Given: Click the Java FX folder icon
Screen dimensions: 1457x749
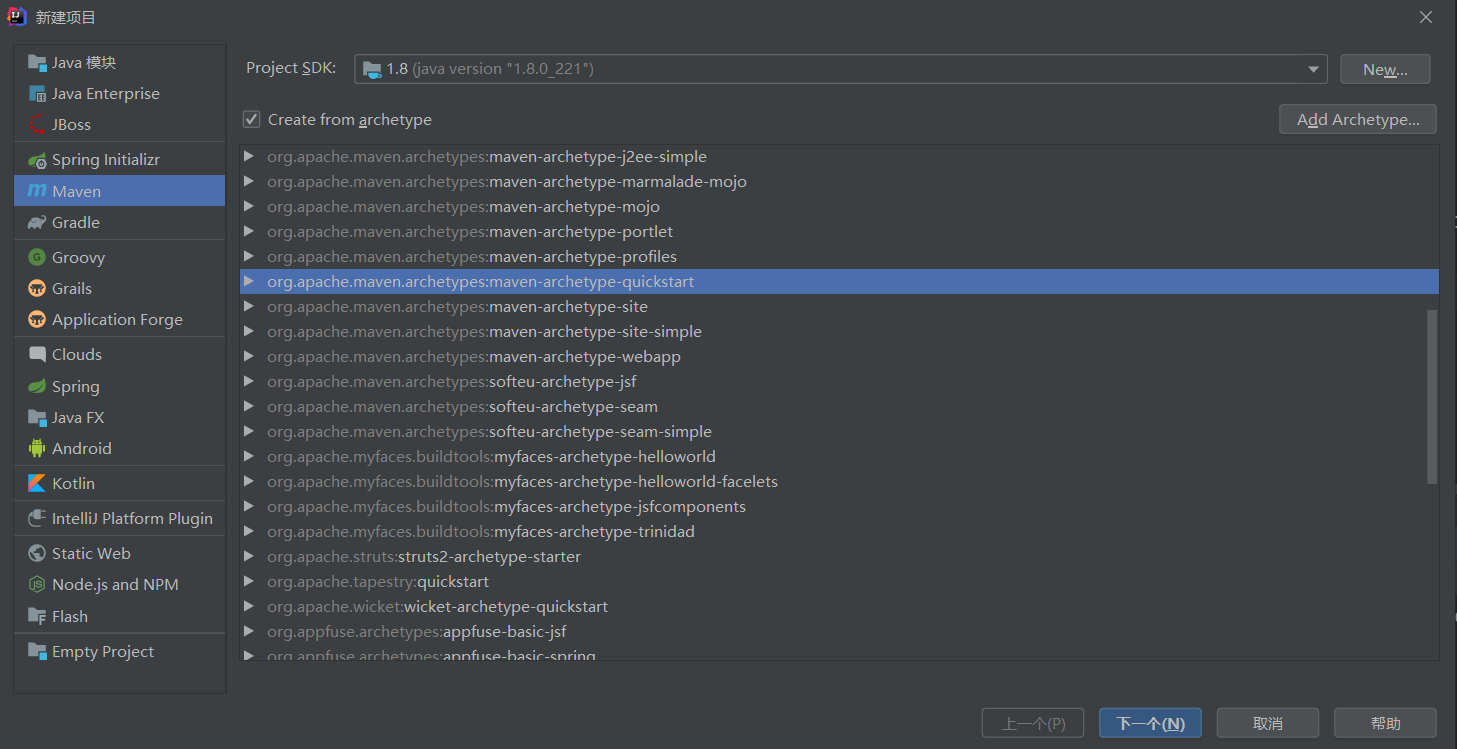Looking at the screenshot, I should [37, 417].
